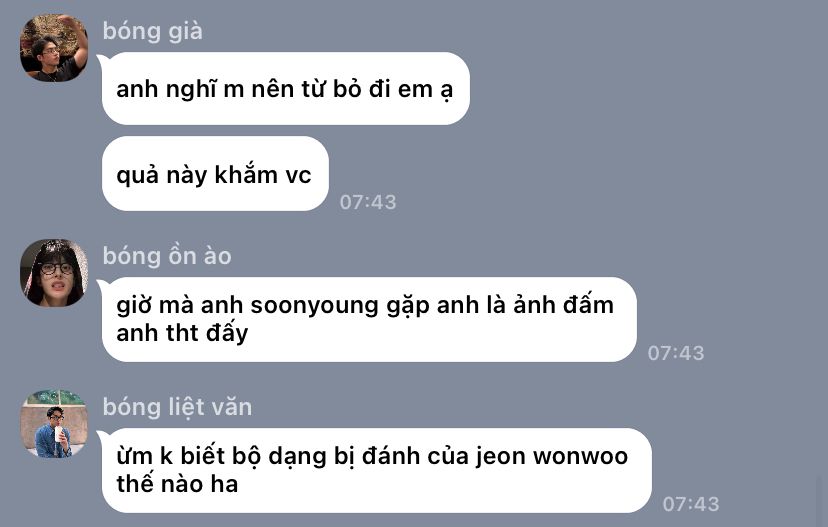Open bóng già's profile avatar

tap(54, 48)
